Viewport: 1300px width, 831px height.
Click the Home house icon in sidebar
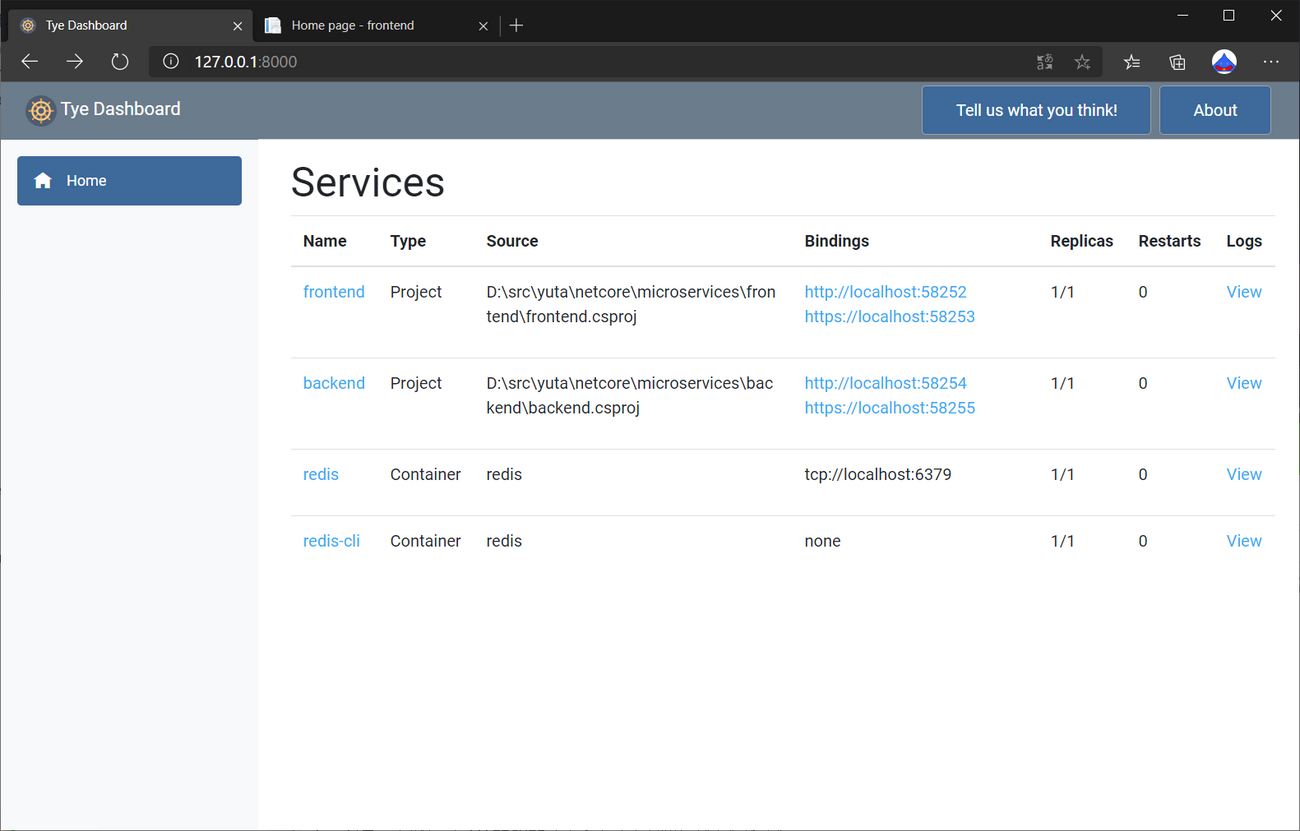point(43,181)
